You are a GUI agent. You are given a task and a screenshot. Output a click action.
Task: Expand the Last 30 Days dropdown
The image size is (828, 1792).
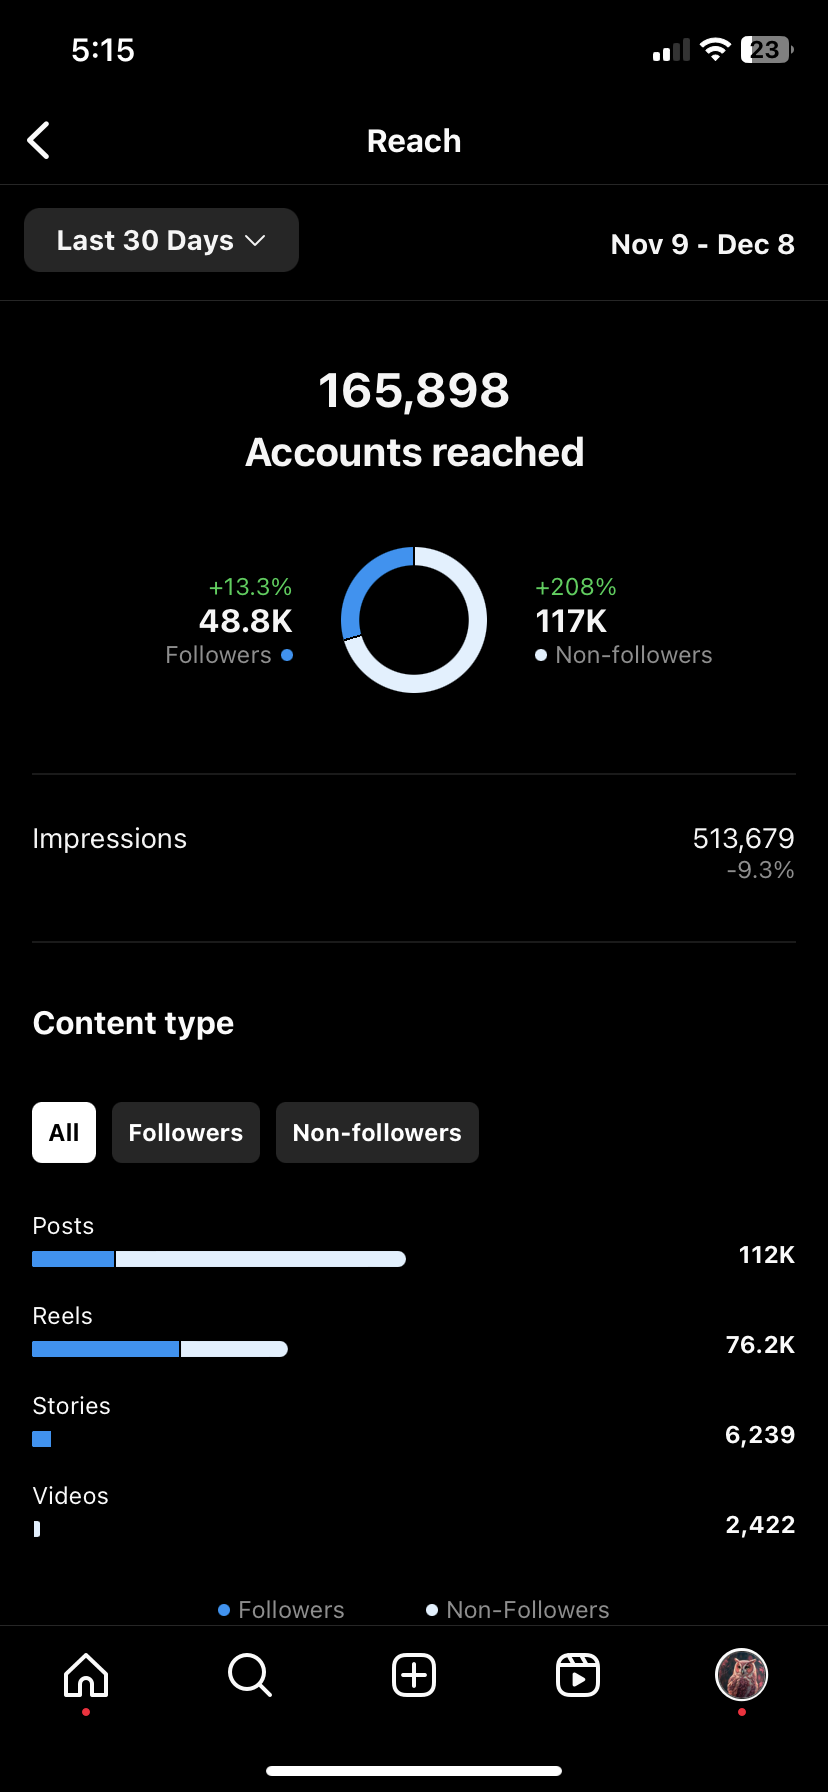point(161,240)
